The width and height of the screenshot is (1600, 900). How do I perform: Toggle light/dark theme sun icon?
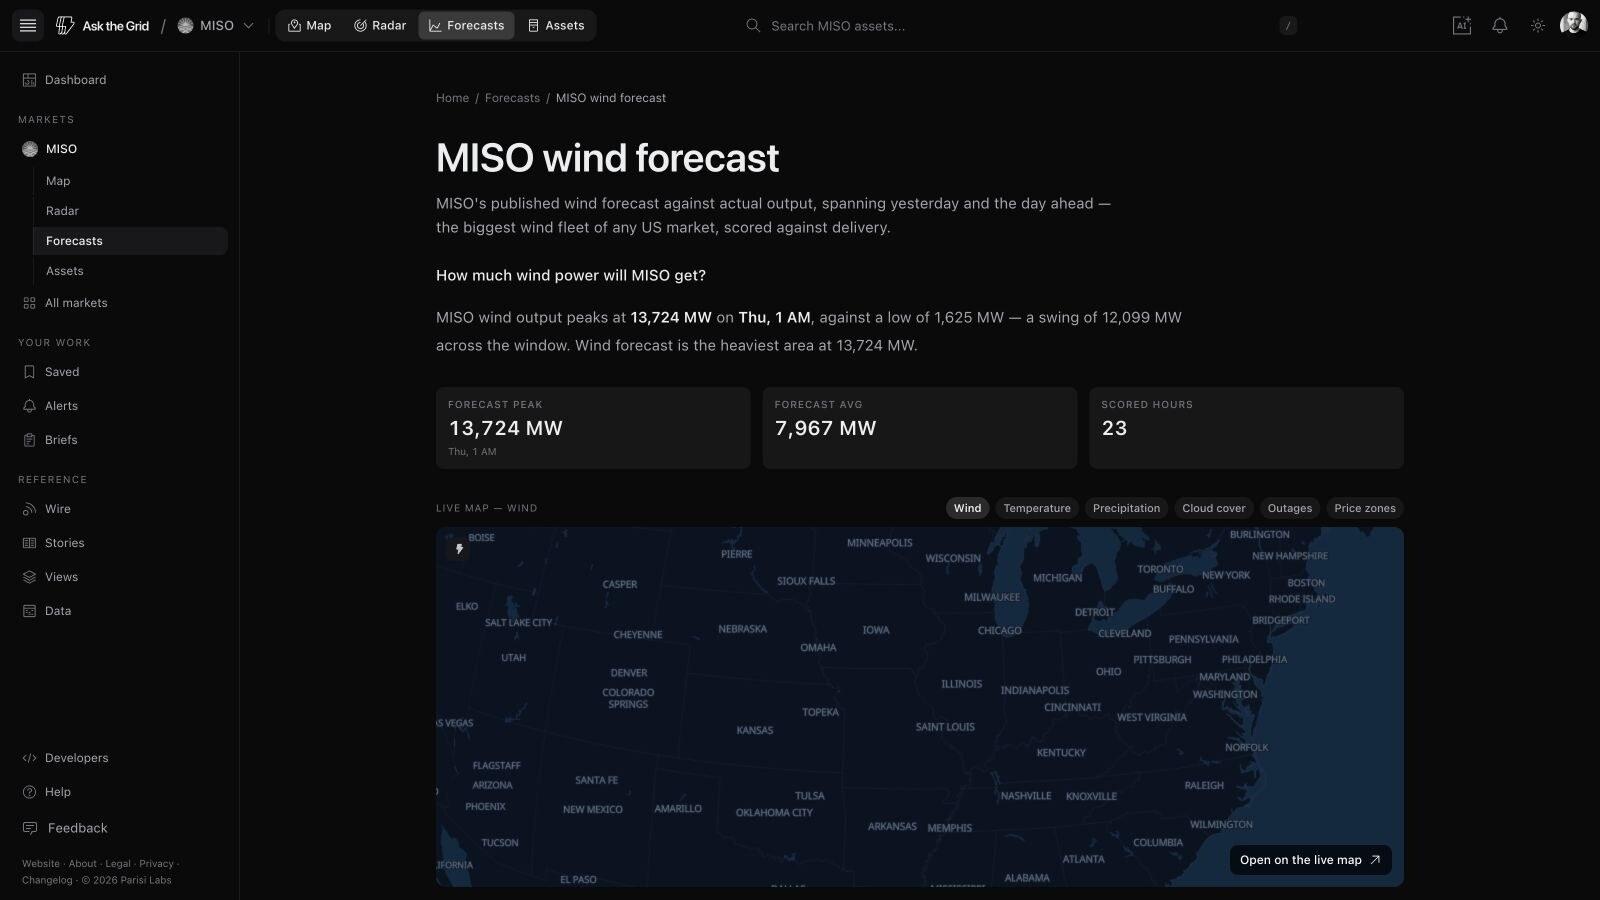pyautogui.click(x=1538, y=26)
